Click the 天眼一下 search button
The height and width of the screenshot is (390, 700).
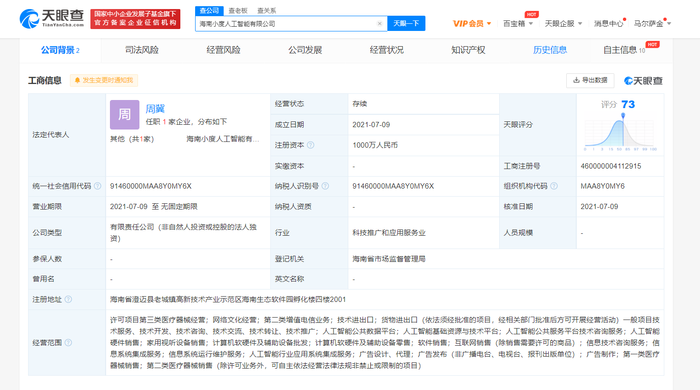pyautogui.click(x=406, y=24)
